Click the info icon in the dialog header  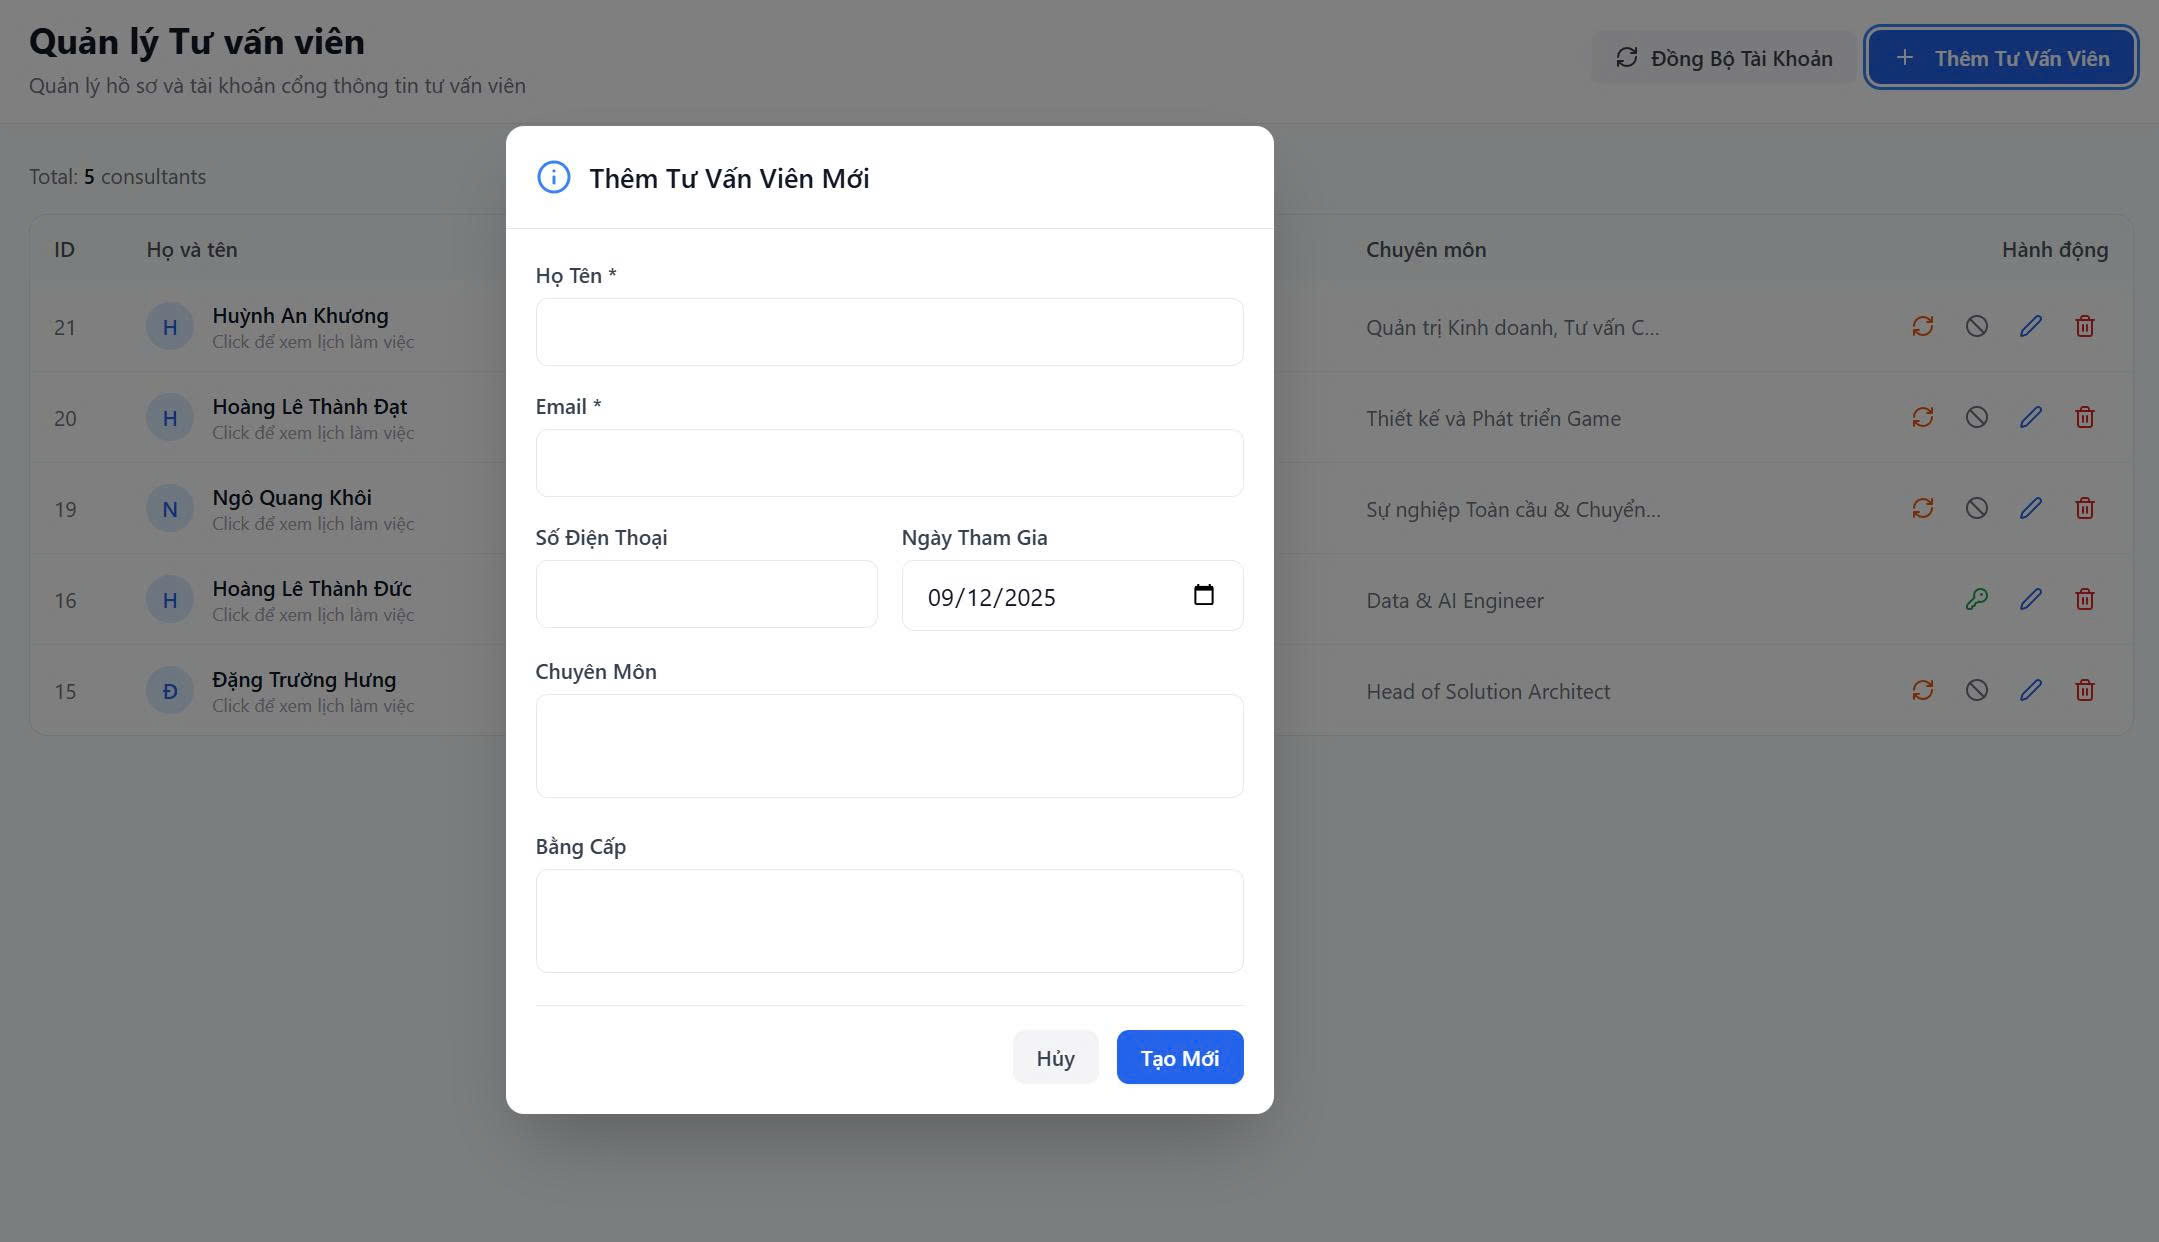click(x=554, y=178)
